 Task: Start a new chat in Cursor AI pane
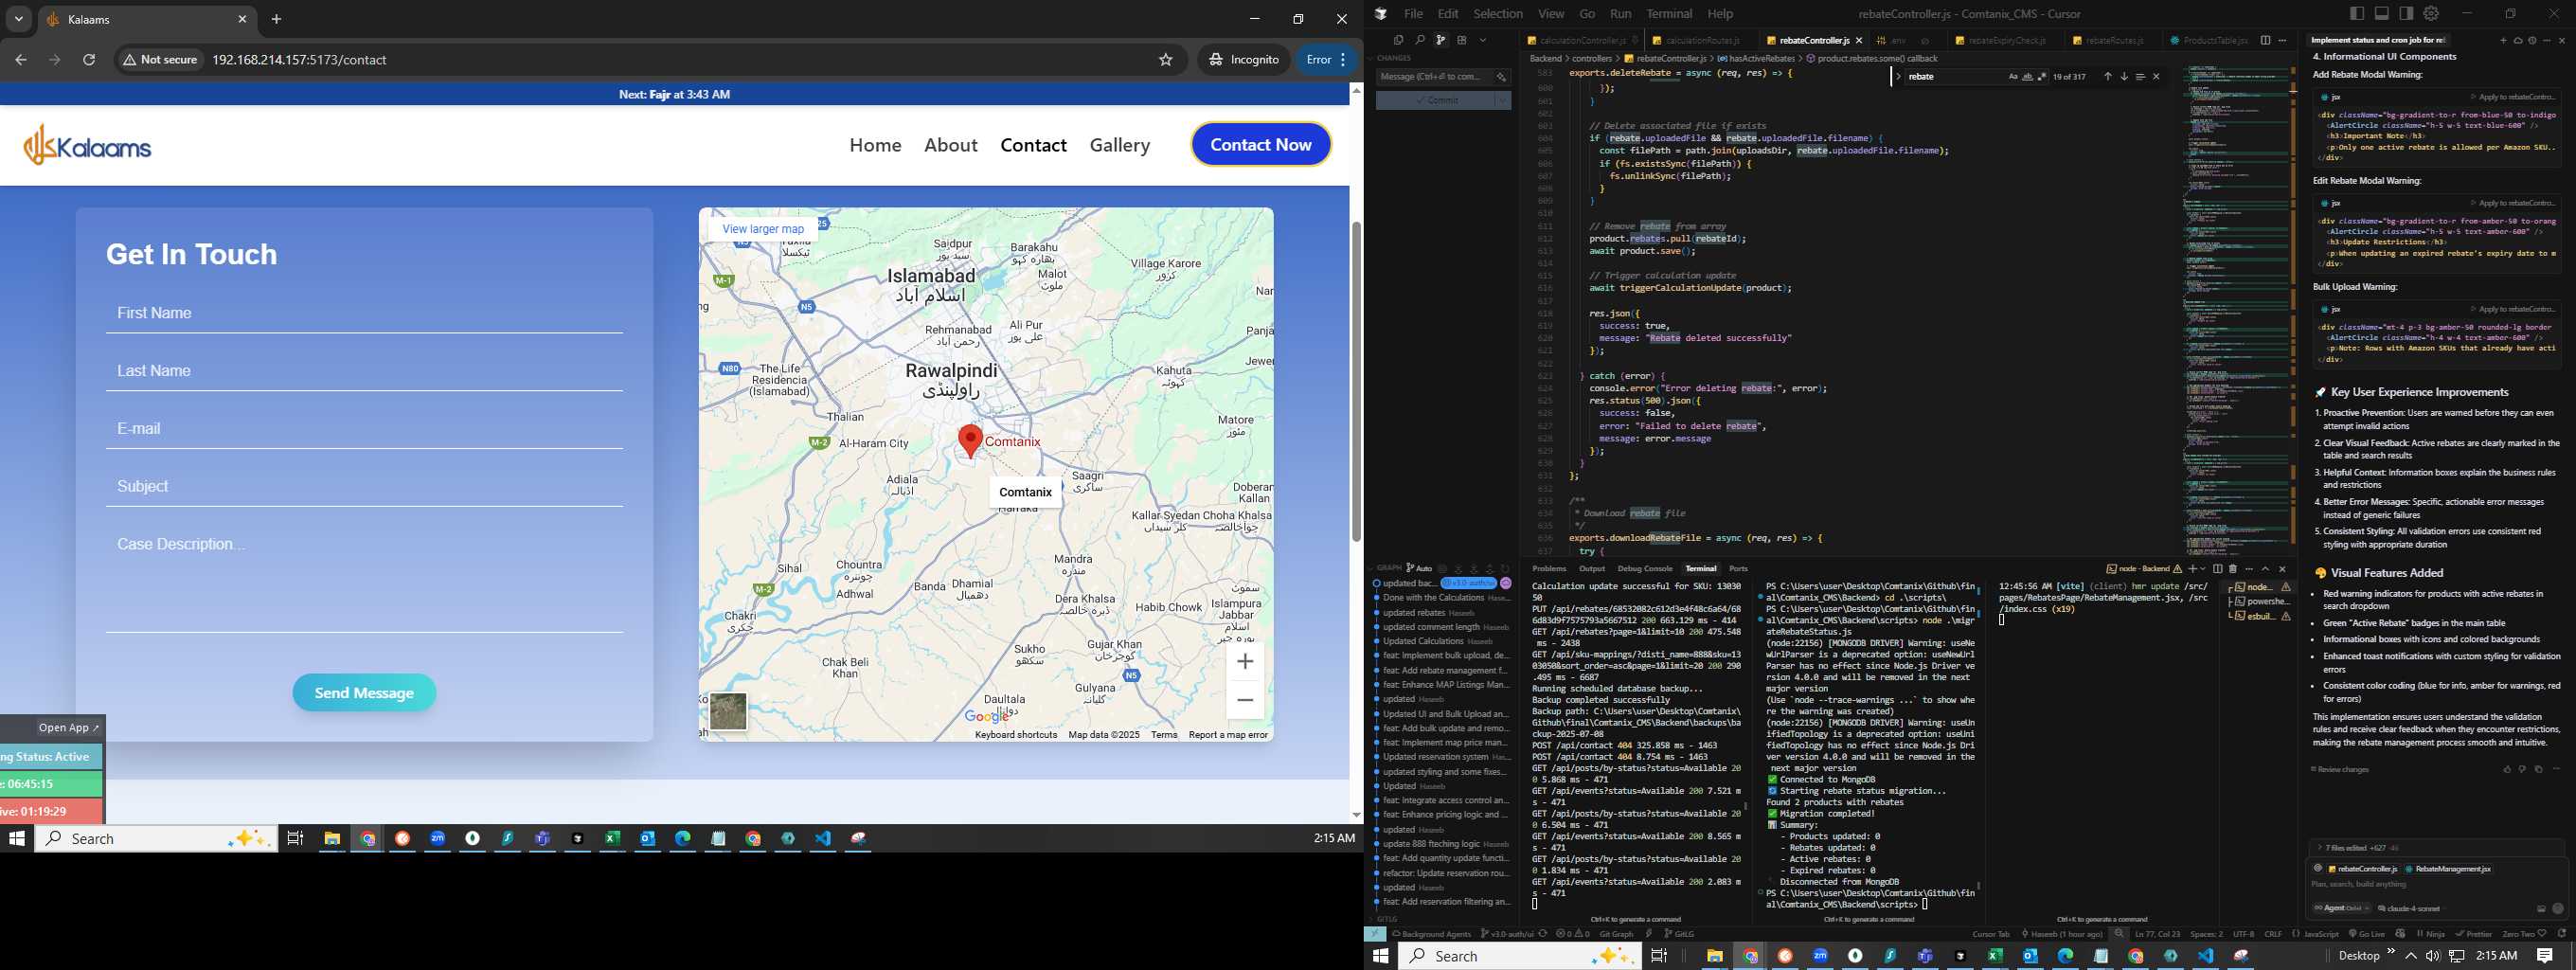tap(2504, 40)
